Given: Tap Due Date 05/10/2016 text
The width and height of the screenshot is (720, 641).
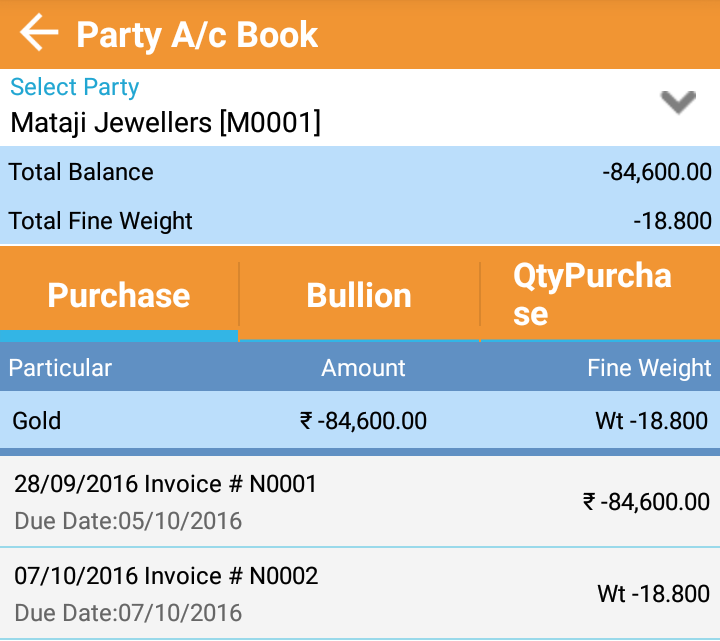Looking at the screenshot, I should (x=128, y=521).
